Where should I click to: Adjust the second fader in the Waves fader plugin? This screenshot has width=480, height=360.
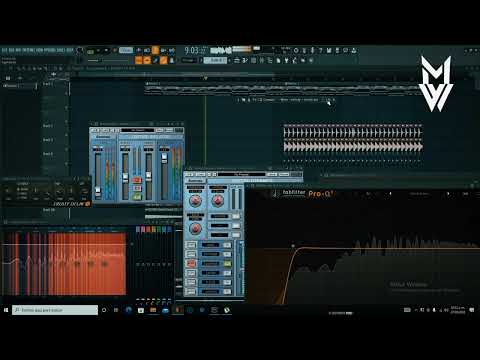click(x=125, y=177)
